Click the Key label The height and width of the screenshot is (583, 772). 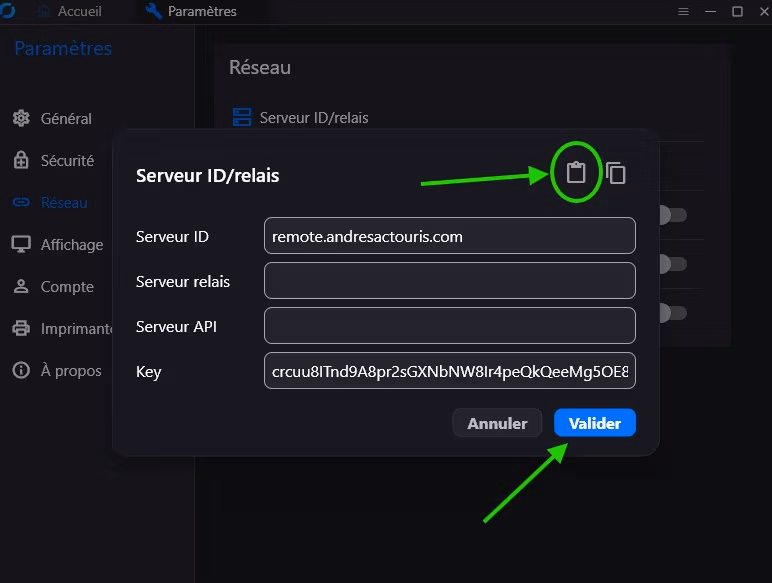[x=148, y=372]
